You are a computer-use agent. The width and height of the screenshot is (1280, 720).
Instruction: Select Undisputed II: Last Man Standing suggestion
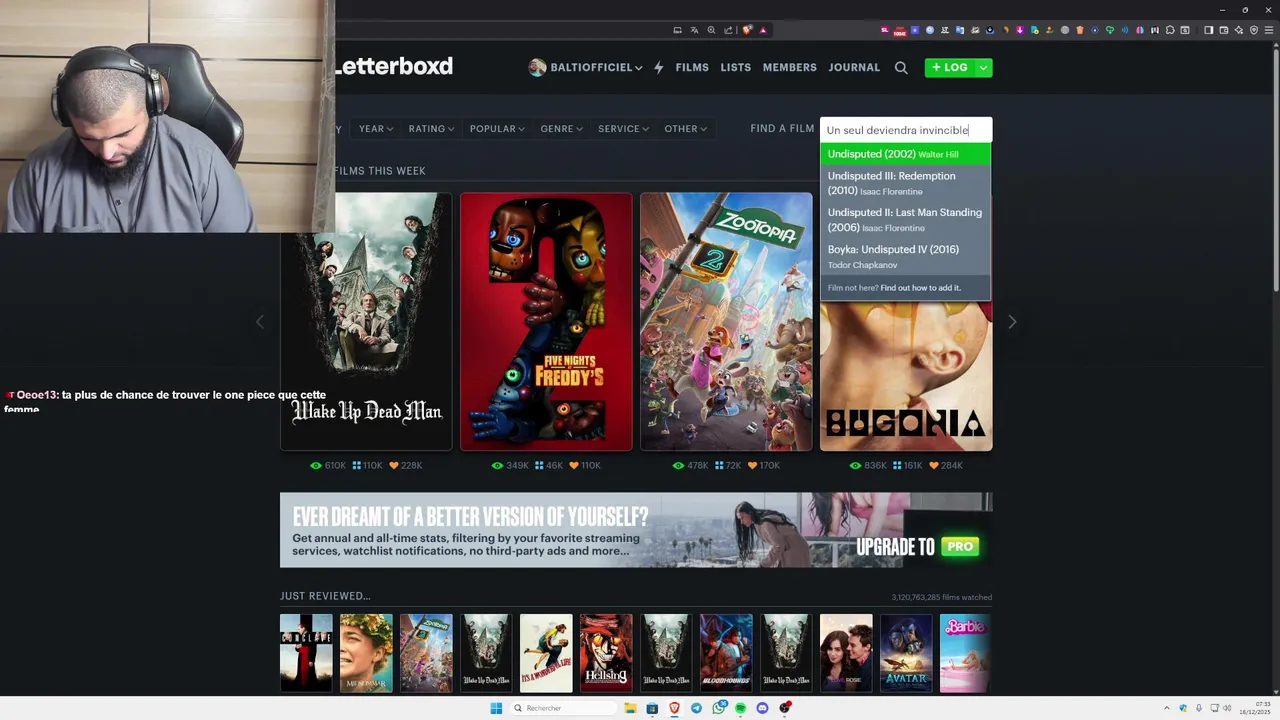coord(905,220)
